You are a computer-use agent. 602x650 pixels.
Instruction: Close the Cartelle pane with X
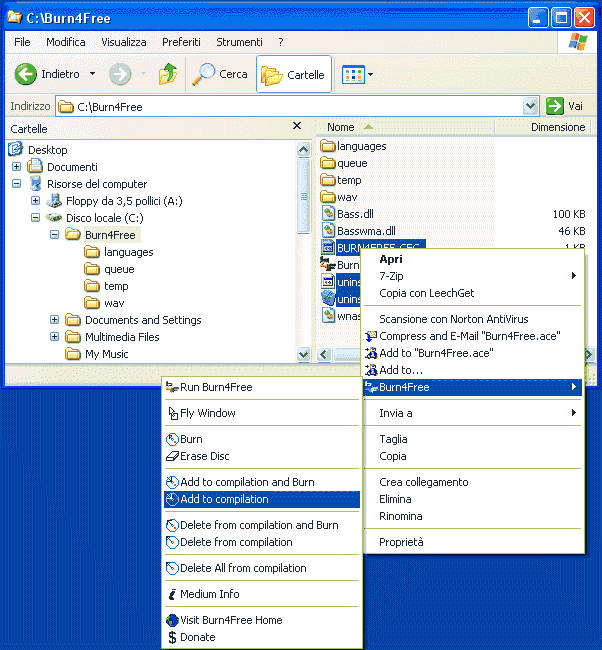click(x=297, y=126)
